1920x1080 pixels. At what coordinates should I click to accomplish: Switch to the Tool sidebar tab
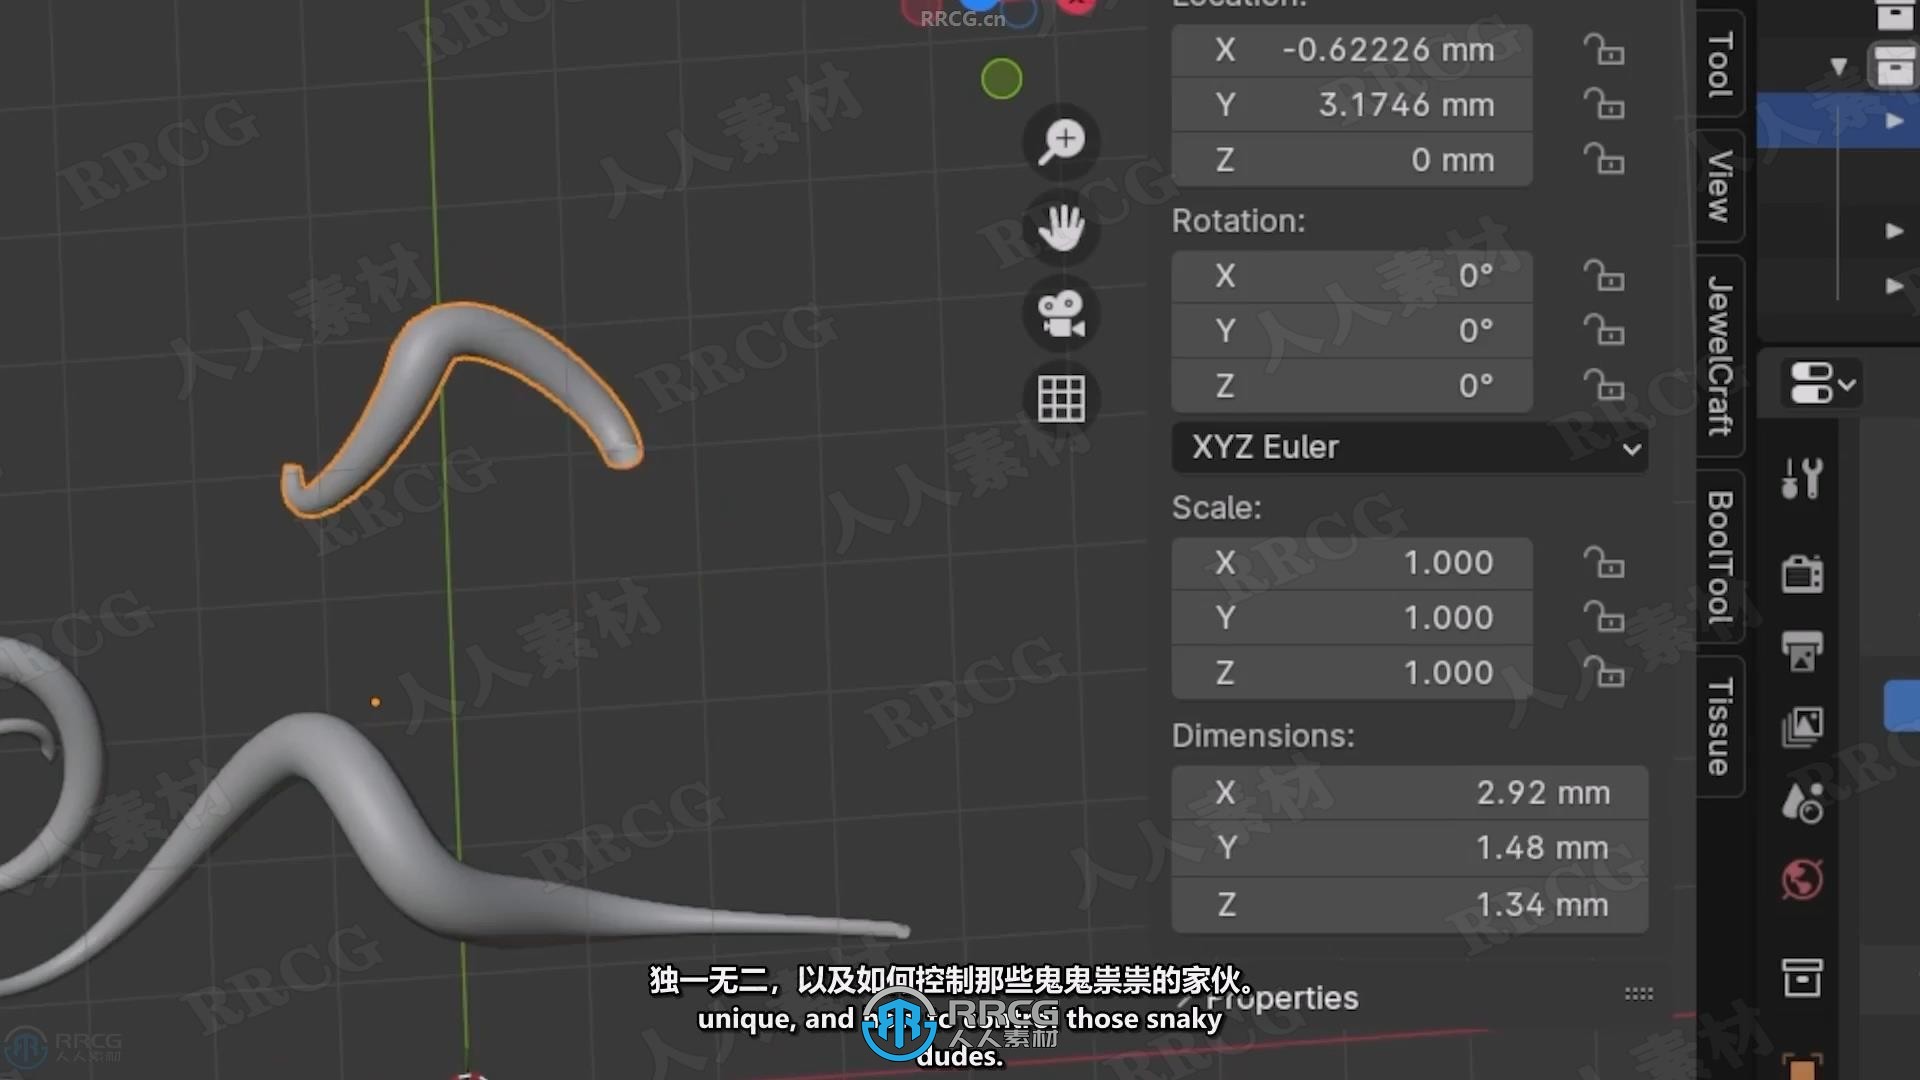[1720, 63]
